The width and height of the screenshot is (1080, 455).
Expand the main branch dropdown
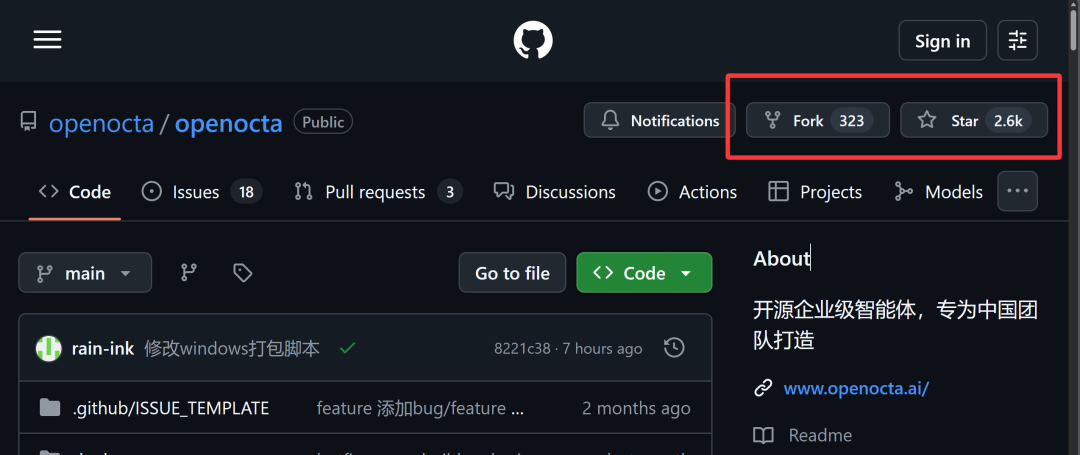coord(85,273)
